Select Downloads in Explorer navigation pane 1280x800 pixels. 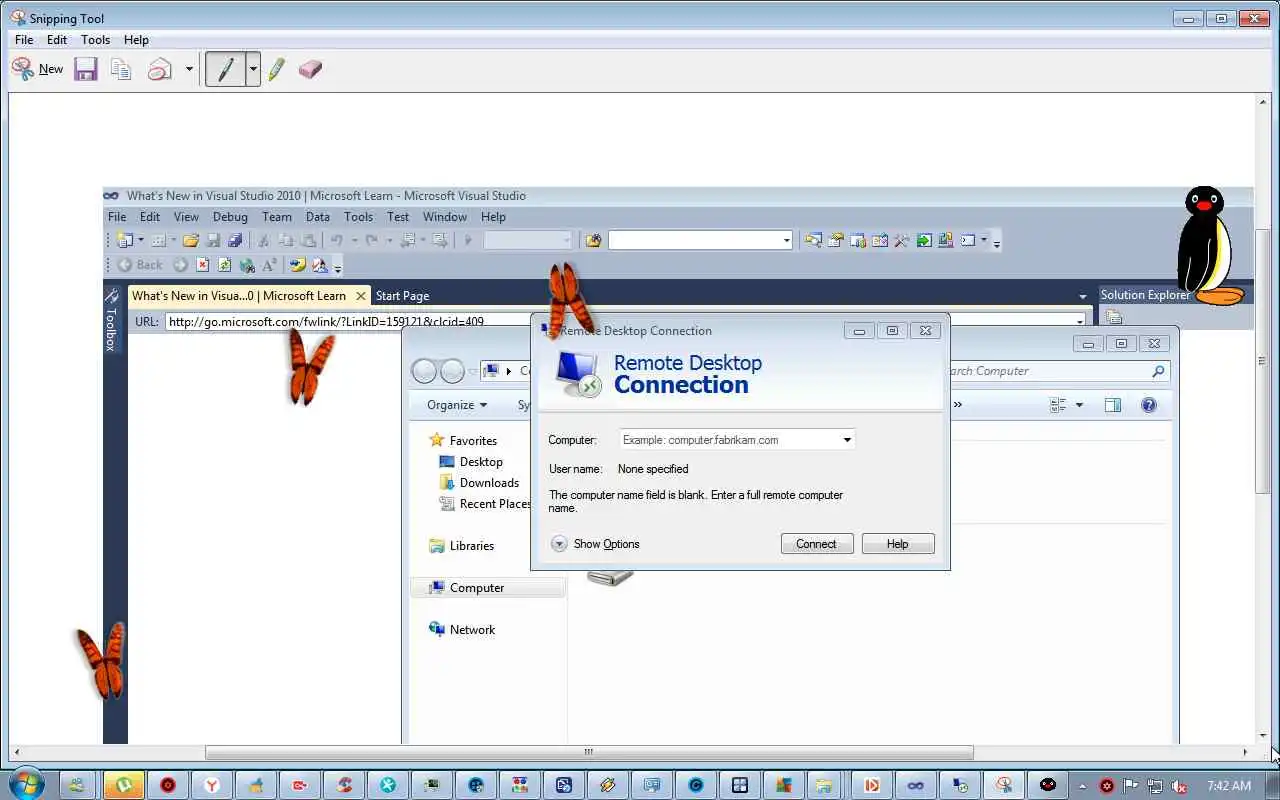pyautogui.click(x=479, y=483)
